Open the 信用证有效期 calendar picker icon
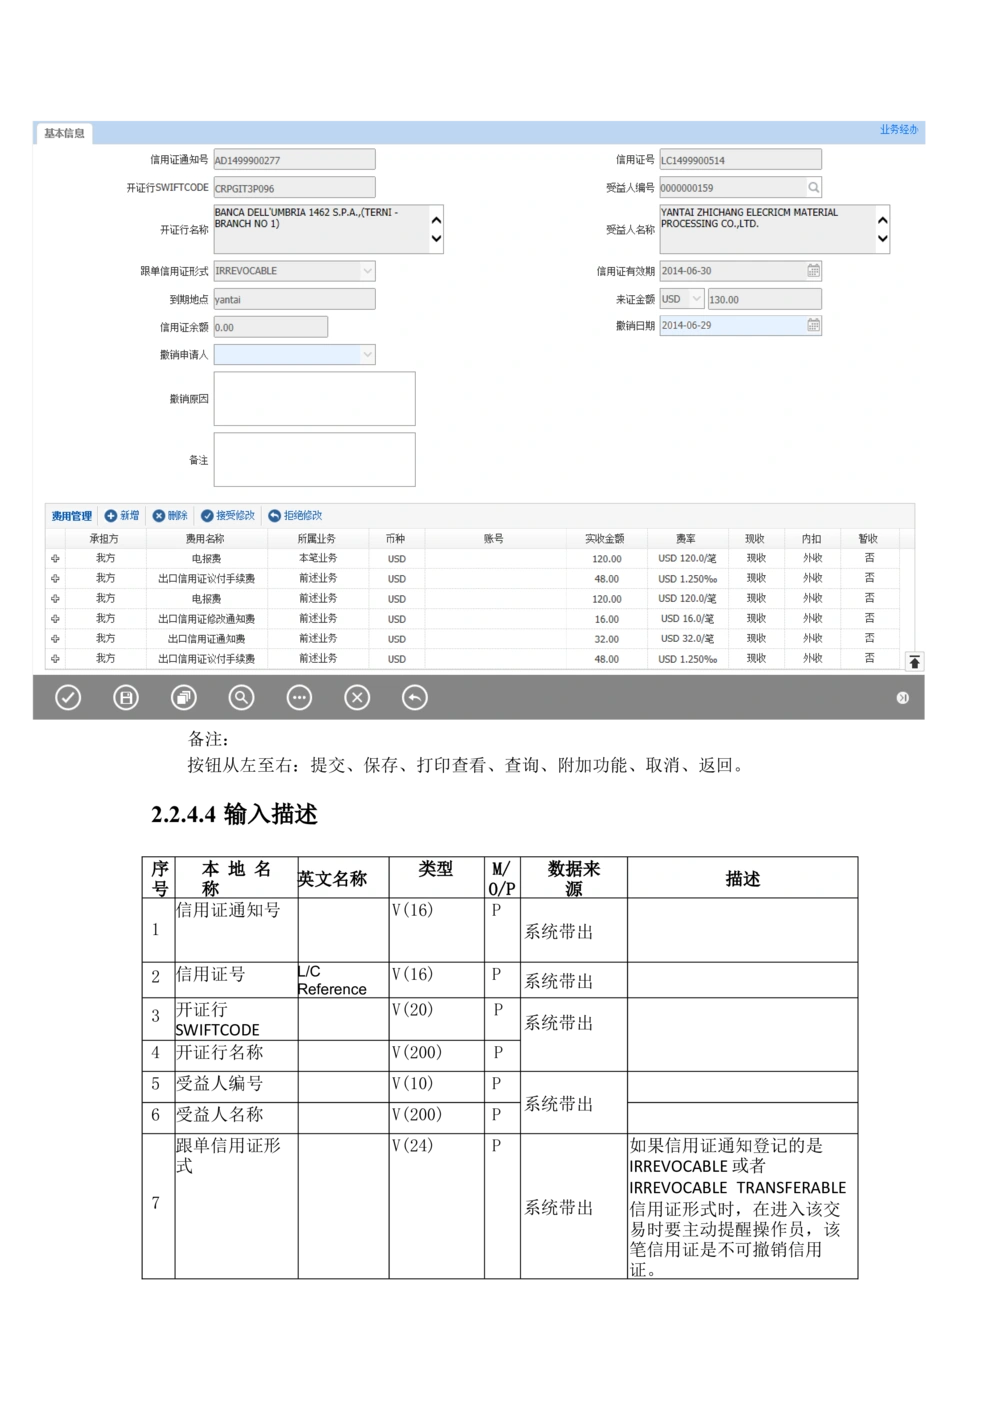This screenshot has width=1000, height=1415. pos(812,270)
